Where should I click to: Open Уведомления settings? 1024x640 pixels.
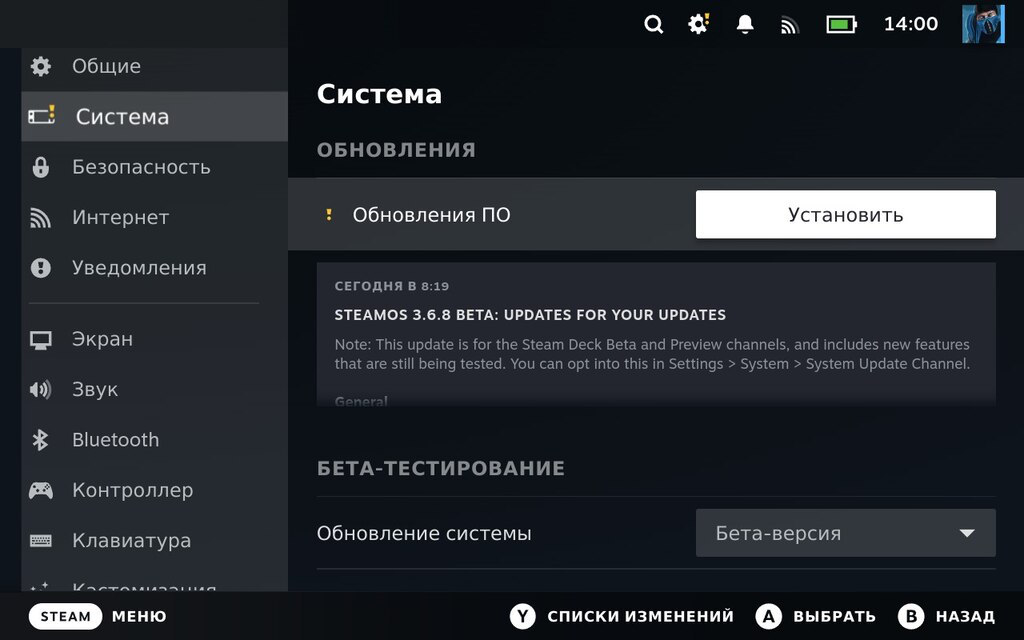click(x=154, y=268)
